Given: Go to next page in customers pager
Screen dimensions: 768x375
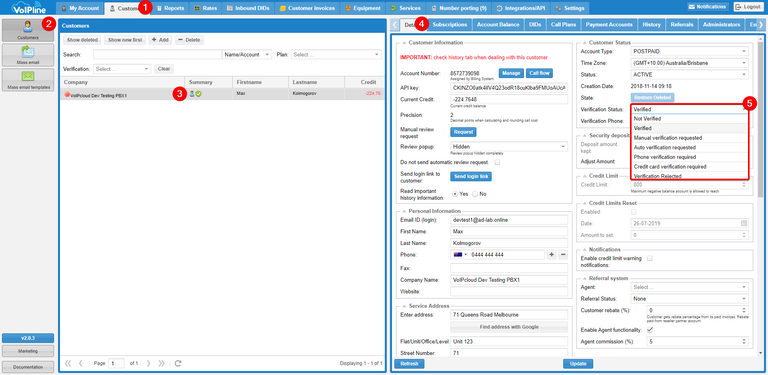Looking at the screenshot, I should point(148,363).
